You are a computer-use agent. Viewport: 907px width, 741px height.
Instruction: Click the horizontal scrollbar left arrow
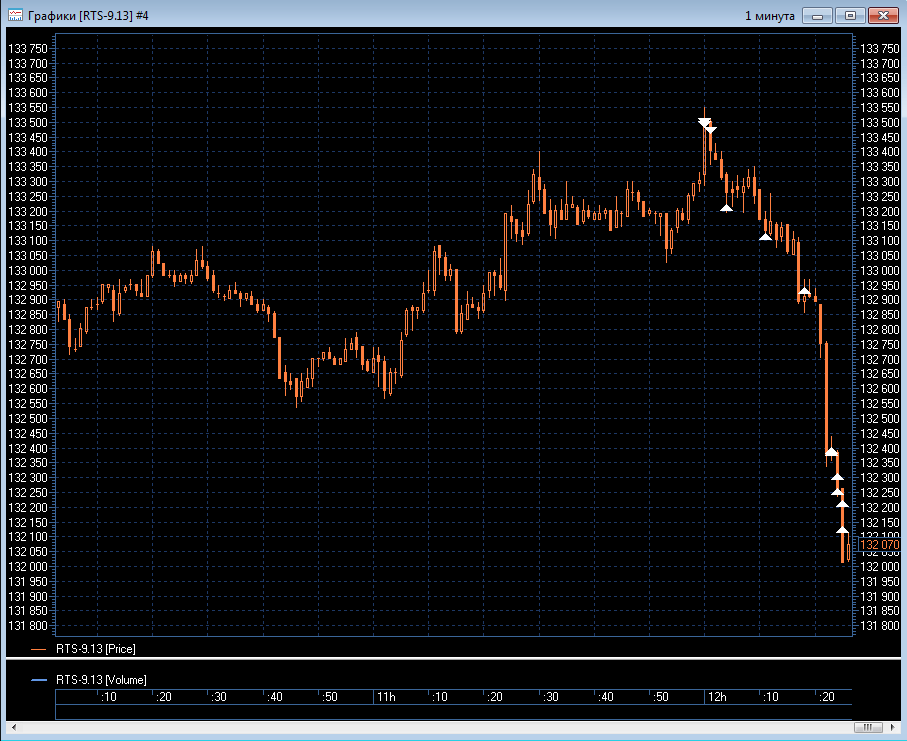[13, 727]
